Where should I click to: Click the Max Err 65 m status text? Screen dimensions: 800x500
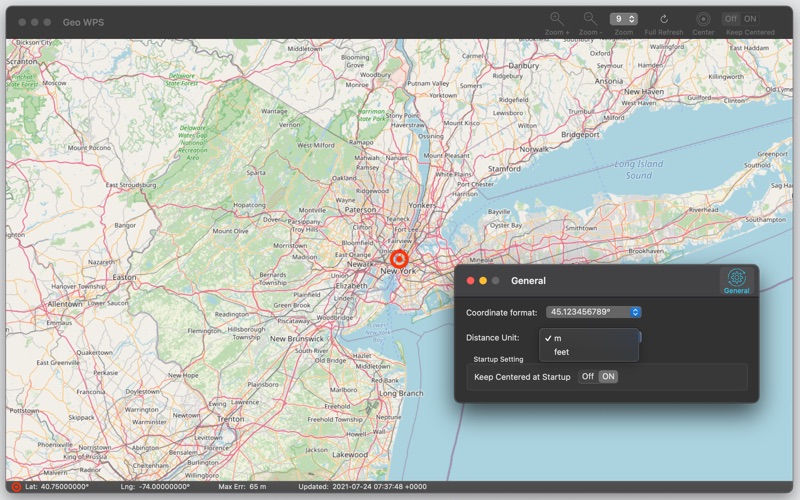point(242,487)
